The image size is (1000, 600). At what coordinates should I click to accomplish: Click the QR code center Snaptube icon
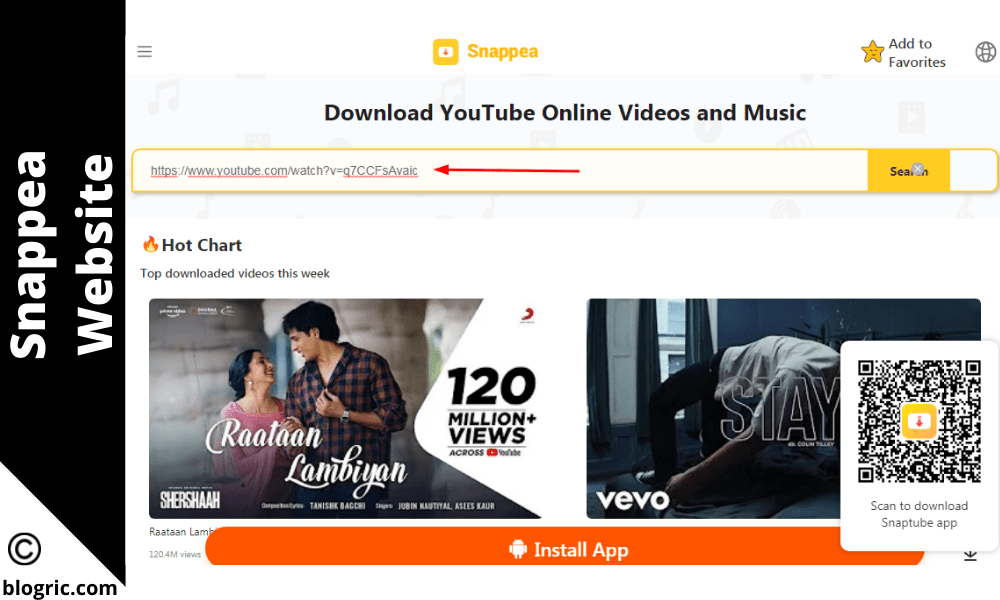(919, 421)
